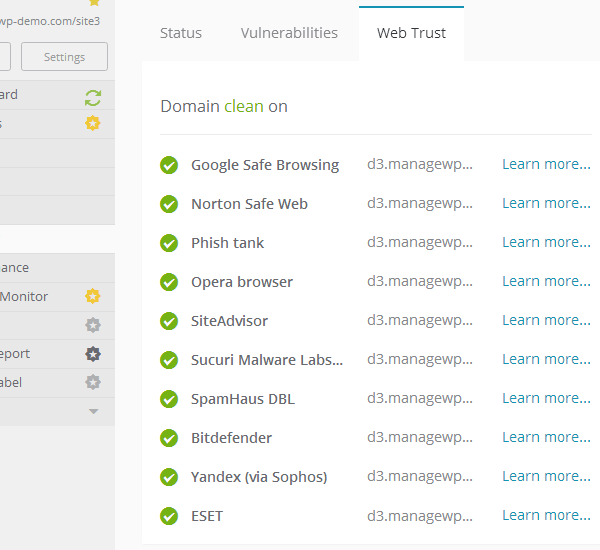This screenshot has width=600, height=550.
Task: Open Learn more for Sucuri Malware Labs
Action: [546, 359]
